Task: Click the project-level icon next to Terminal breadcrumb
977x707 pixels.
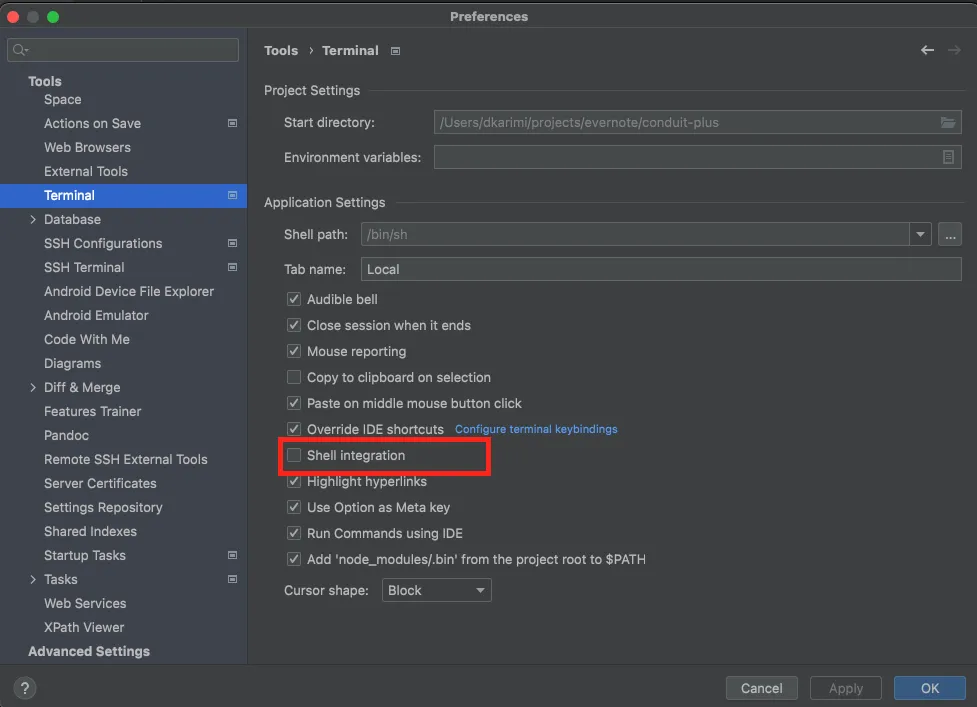Action: 396,51
